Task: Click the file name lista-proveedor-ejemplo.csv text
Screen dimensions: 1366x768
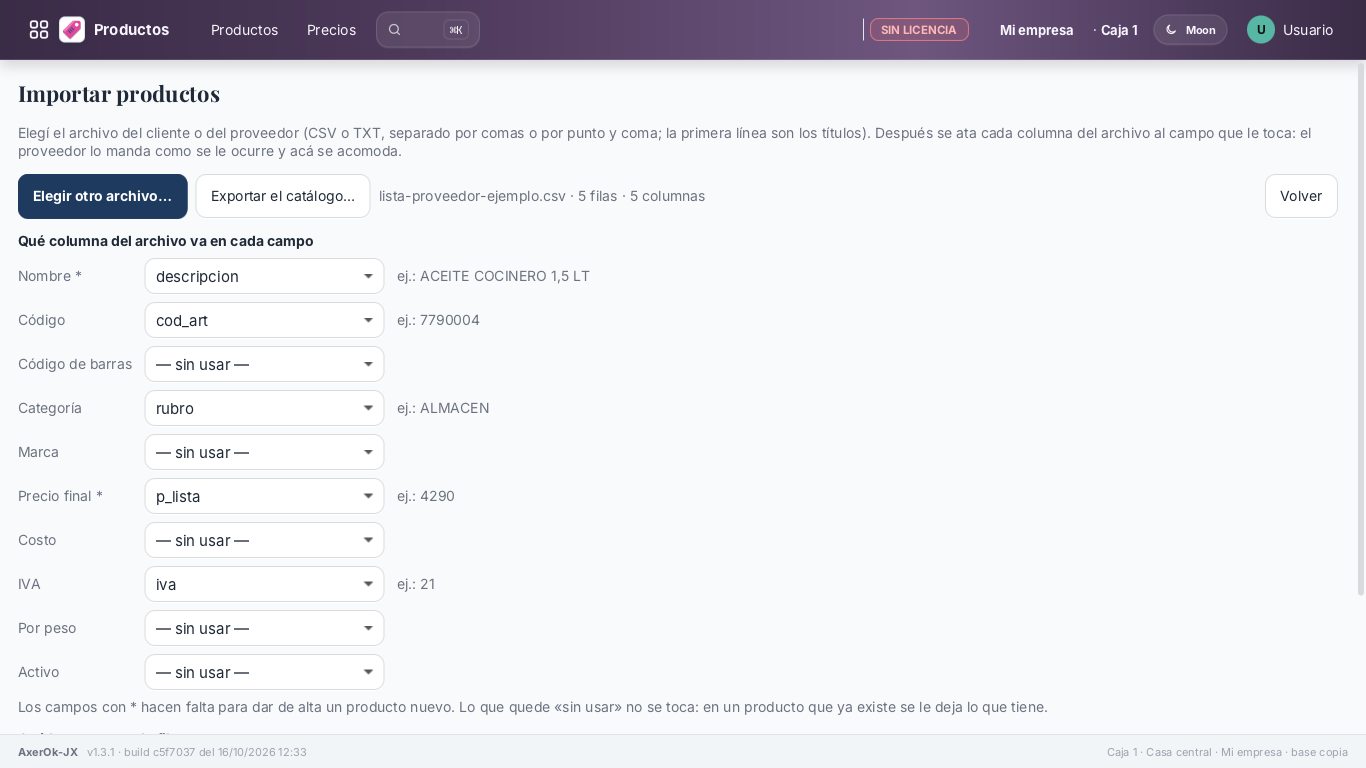Action: tap(472, 196)
